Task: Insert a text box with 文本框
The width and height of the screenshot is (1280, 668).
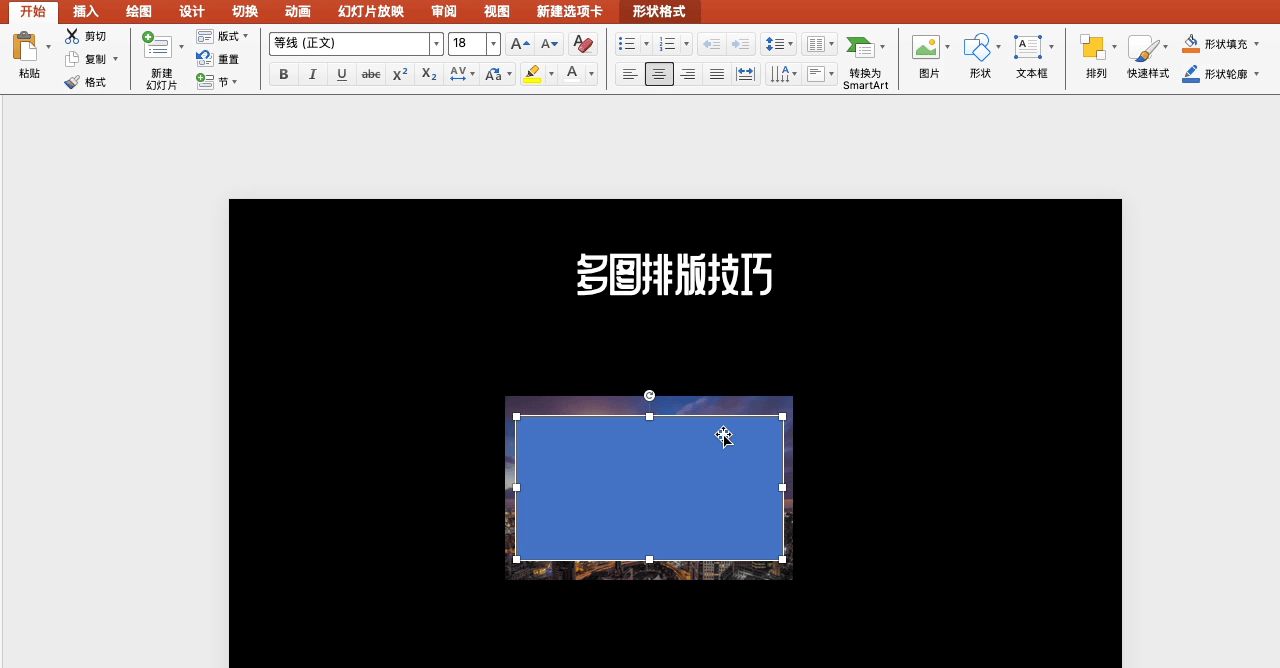Action: tap(1027, 48)
